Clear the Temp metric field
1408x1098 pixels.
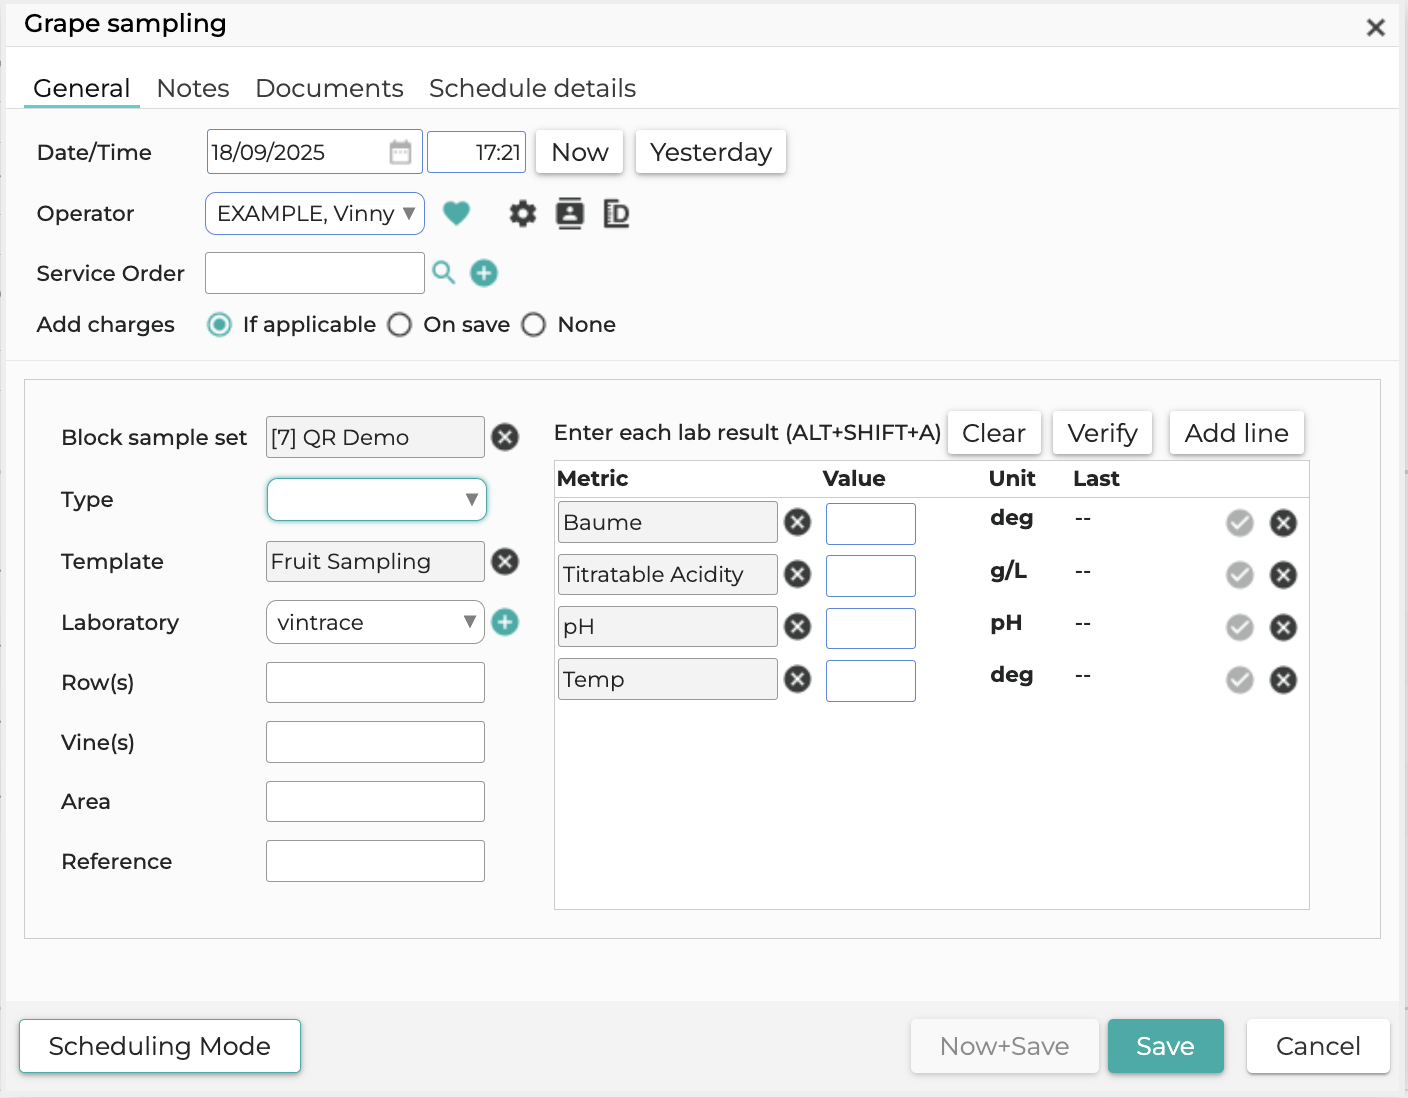(x=797, y=679)
